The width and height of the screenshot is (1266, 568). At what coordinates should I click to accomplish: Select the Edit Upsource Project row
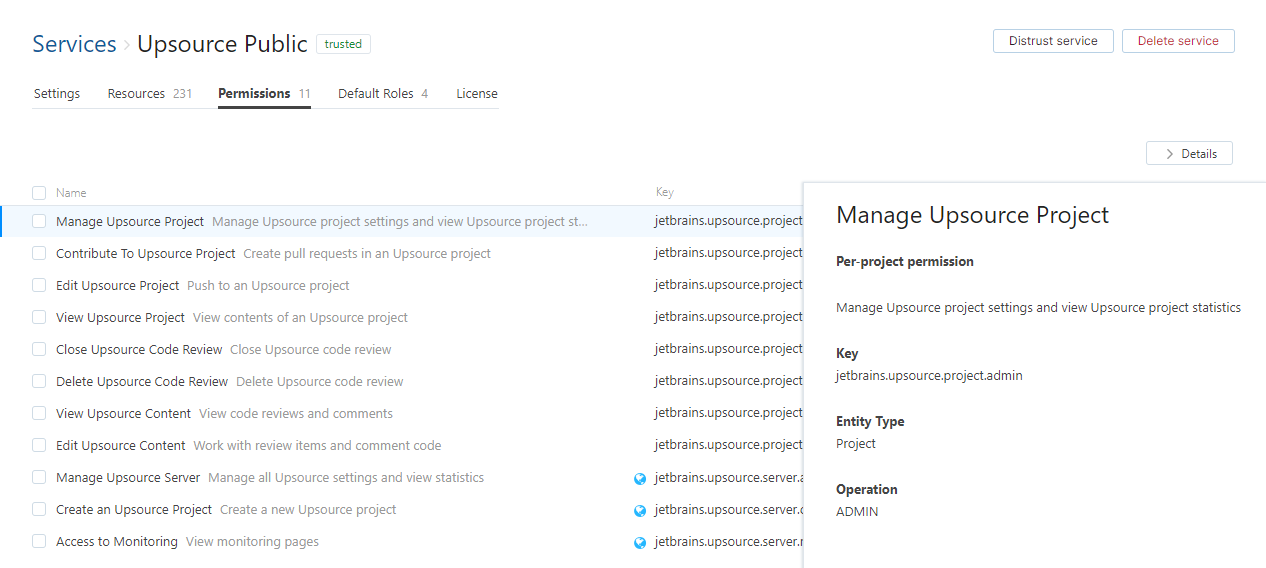118,286
